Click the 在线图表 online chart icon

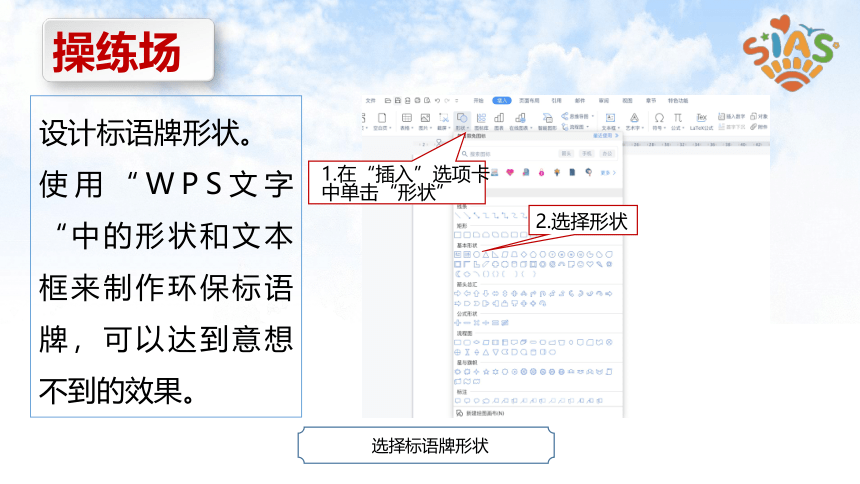point(519,118)
